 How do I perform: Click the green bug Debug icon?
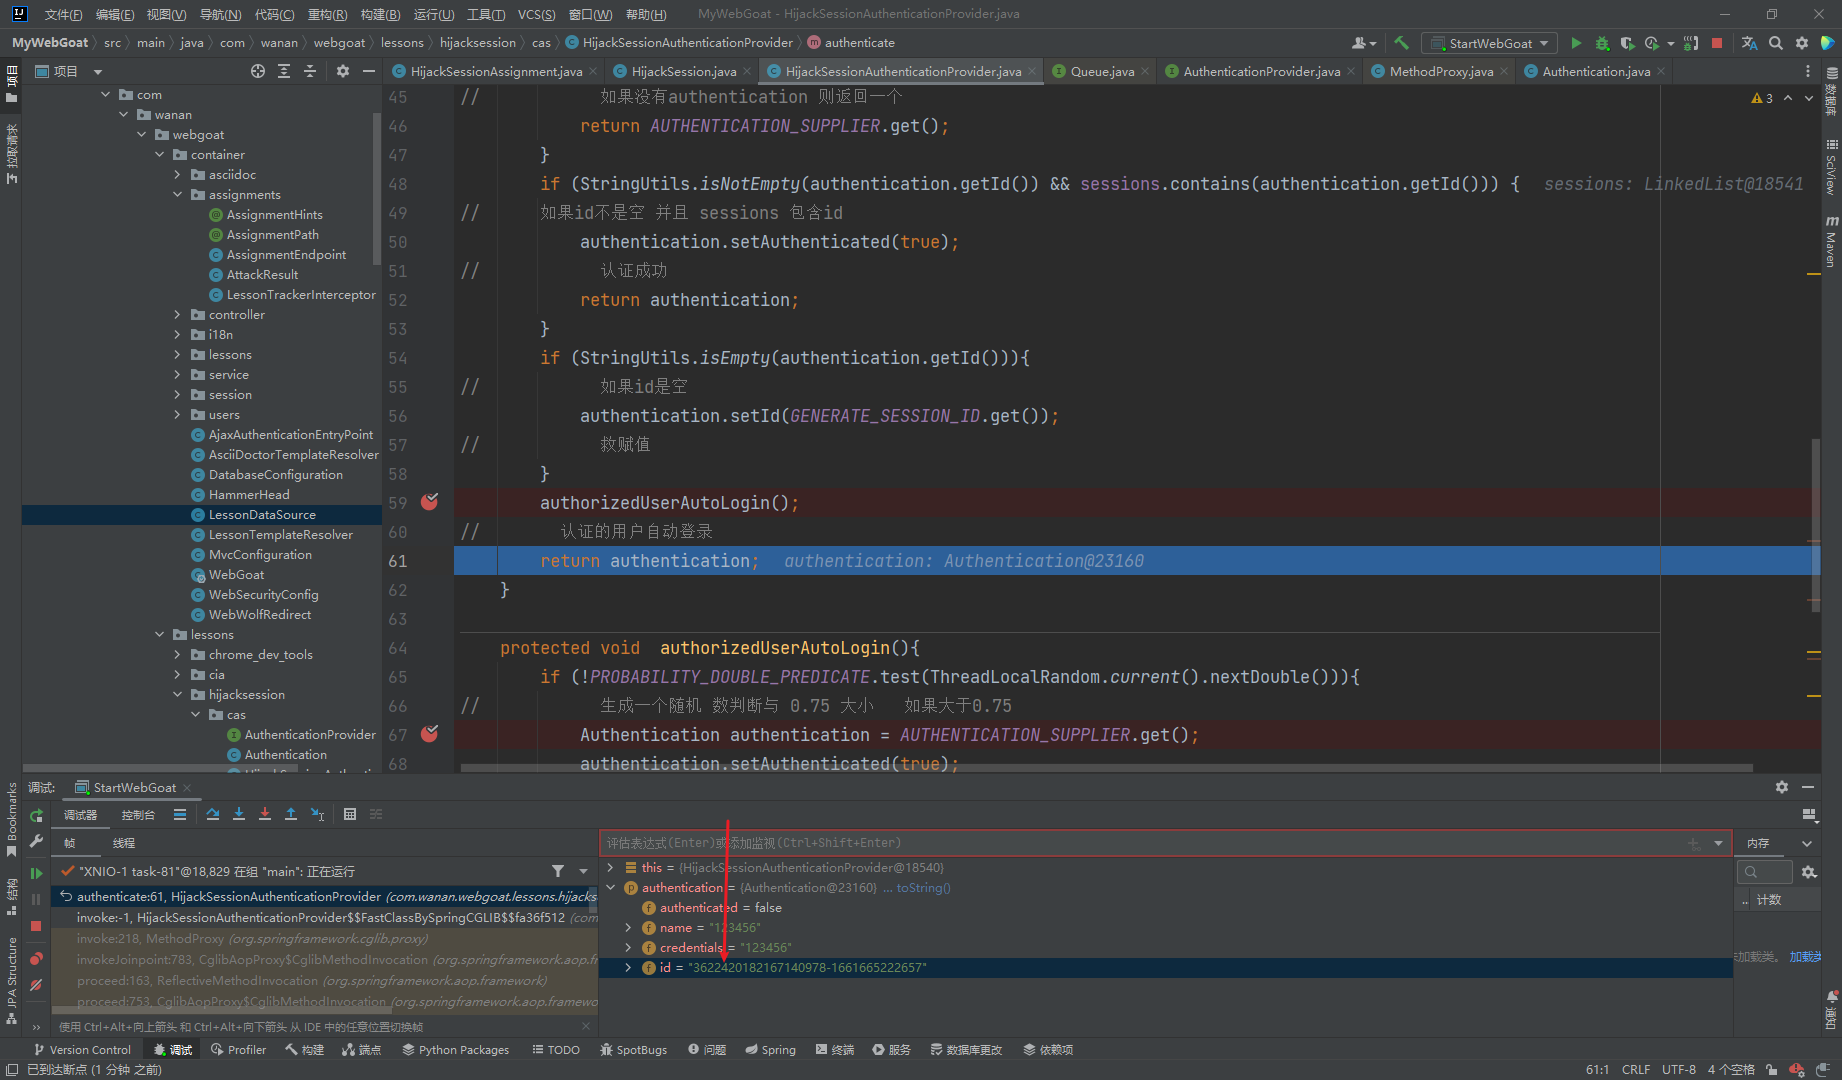(1602, 43)
